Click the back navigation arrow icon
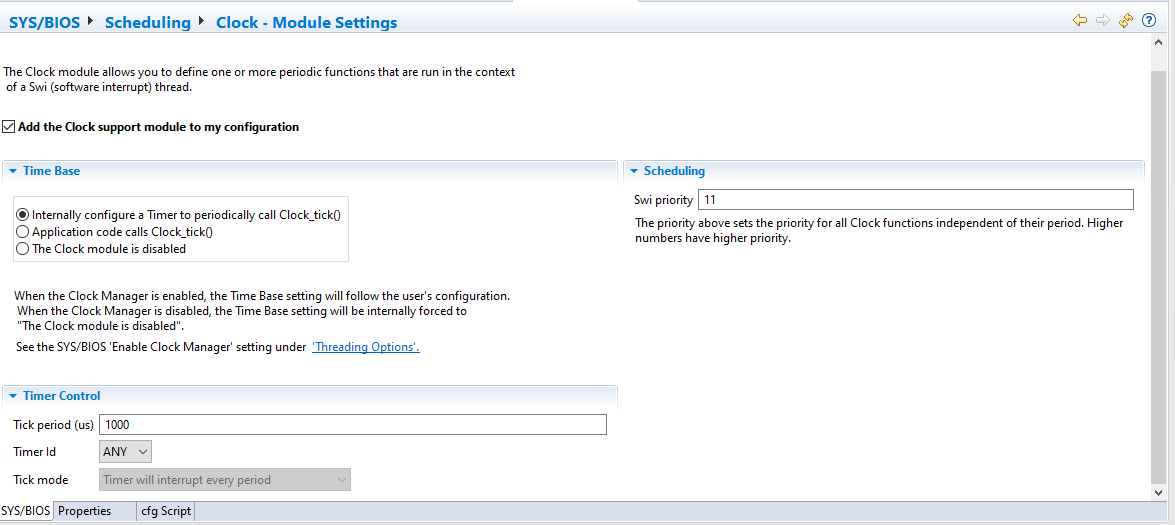 coord(1080,20)
